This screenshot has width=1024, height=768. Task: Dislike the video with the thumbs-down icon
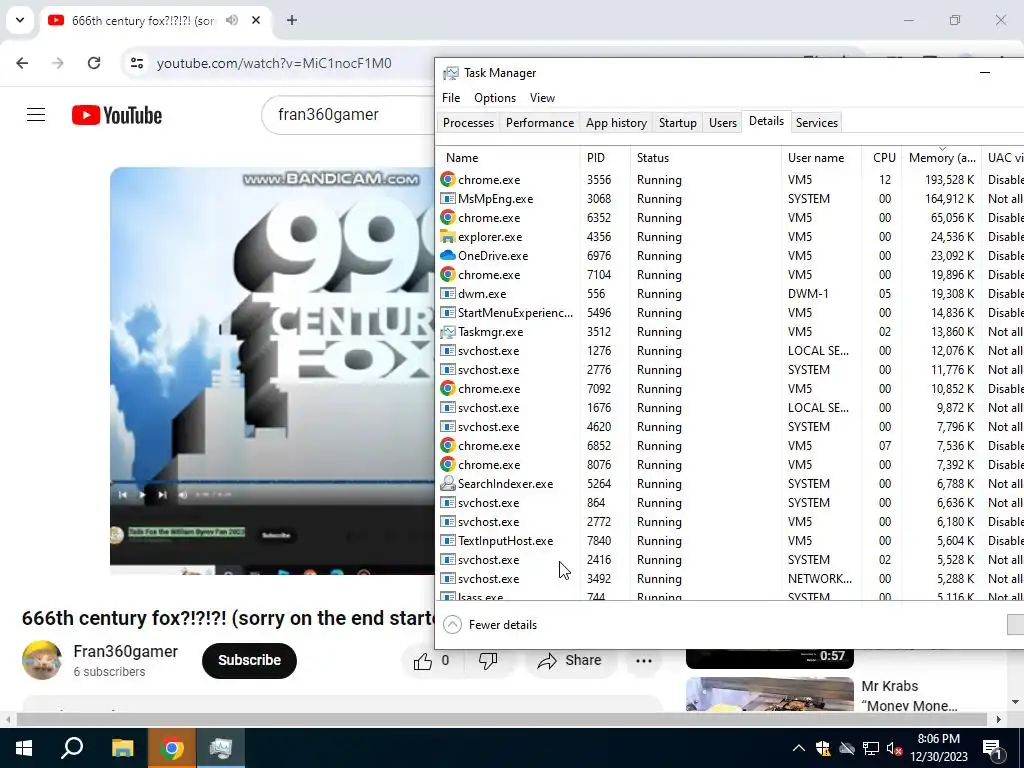[488, 661]
